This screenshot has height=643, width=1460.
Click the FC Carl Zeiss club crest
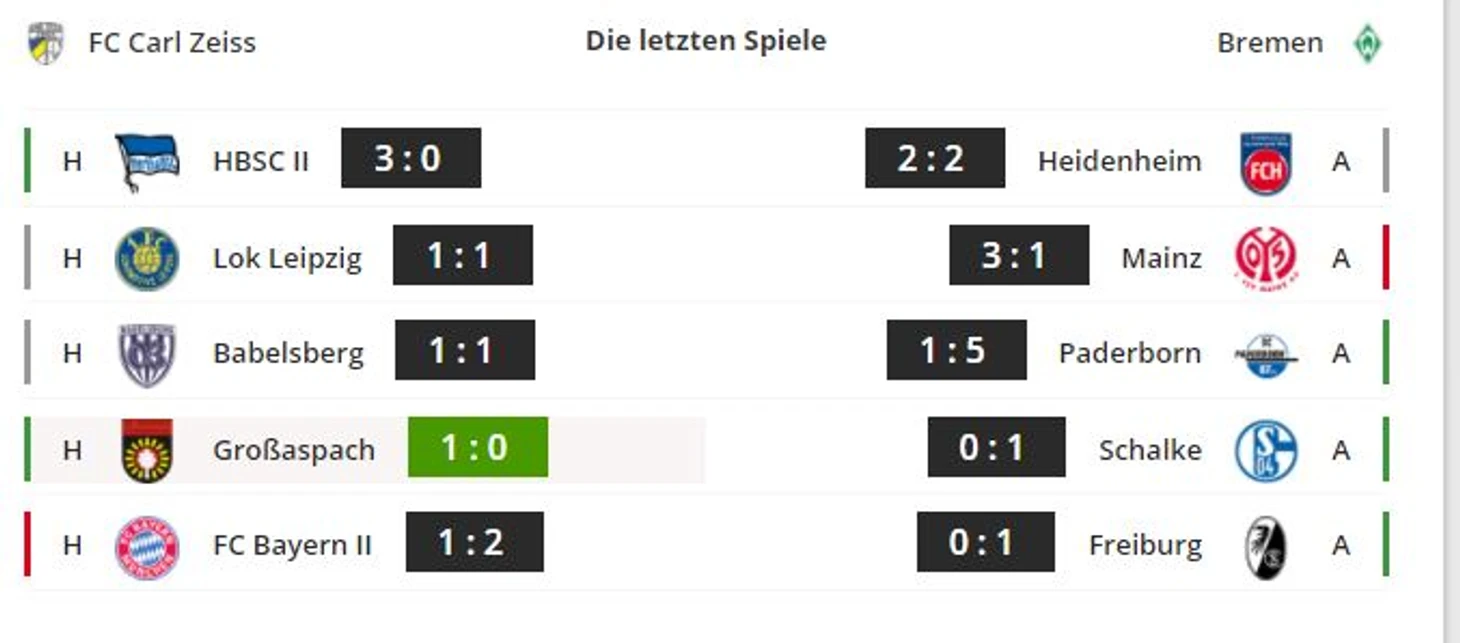point(45,43)
